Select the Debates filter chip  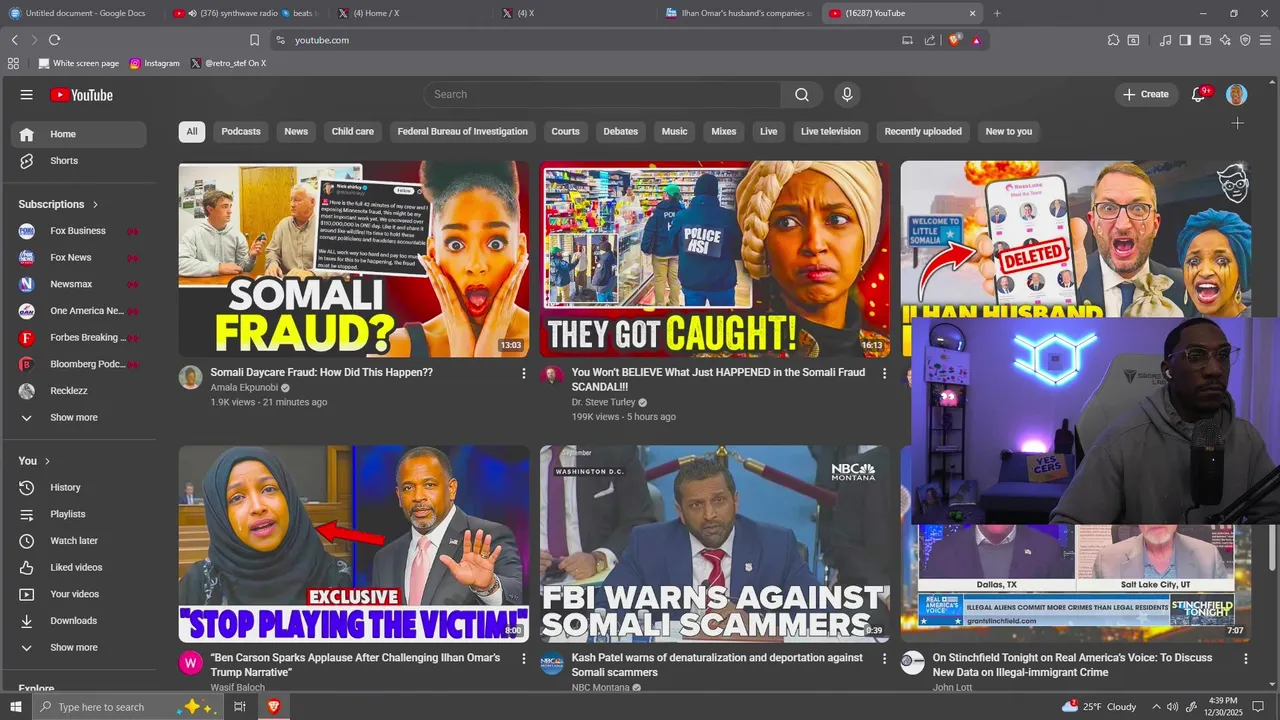(620, 131)
